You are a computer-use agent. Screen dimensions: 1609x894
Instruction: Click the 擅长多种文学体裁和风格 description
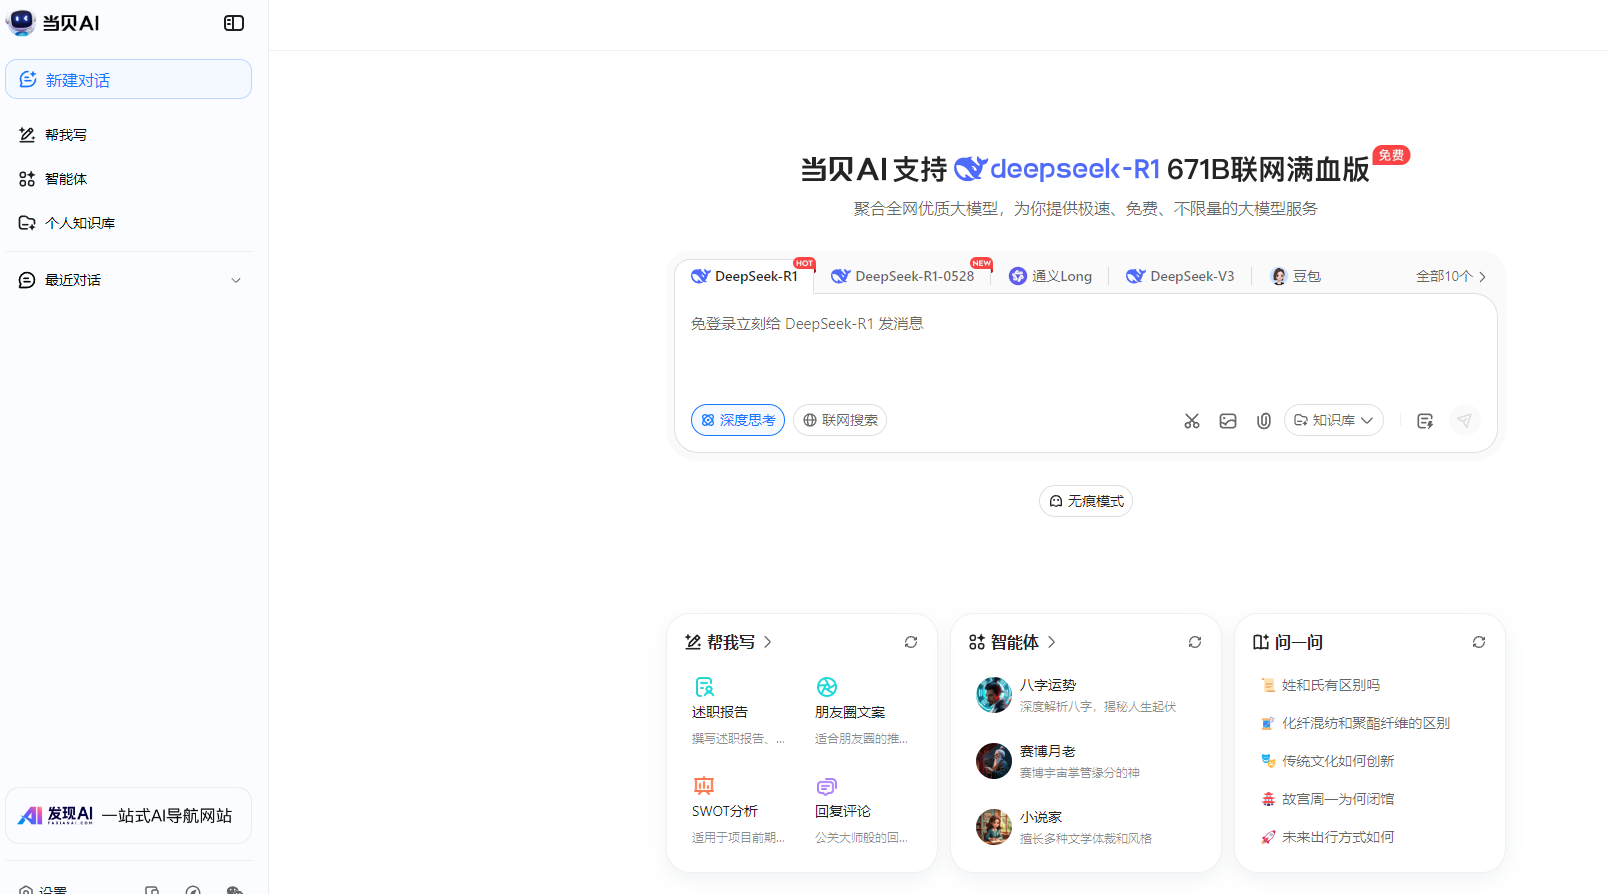click(1086, 839)
